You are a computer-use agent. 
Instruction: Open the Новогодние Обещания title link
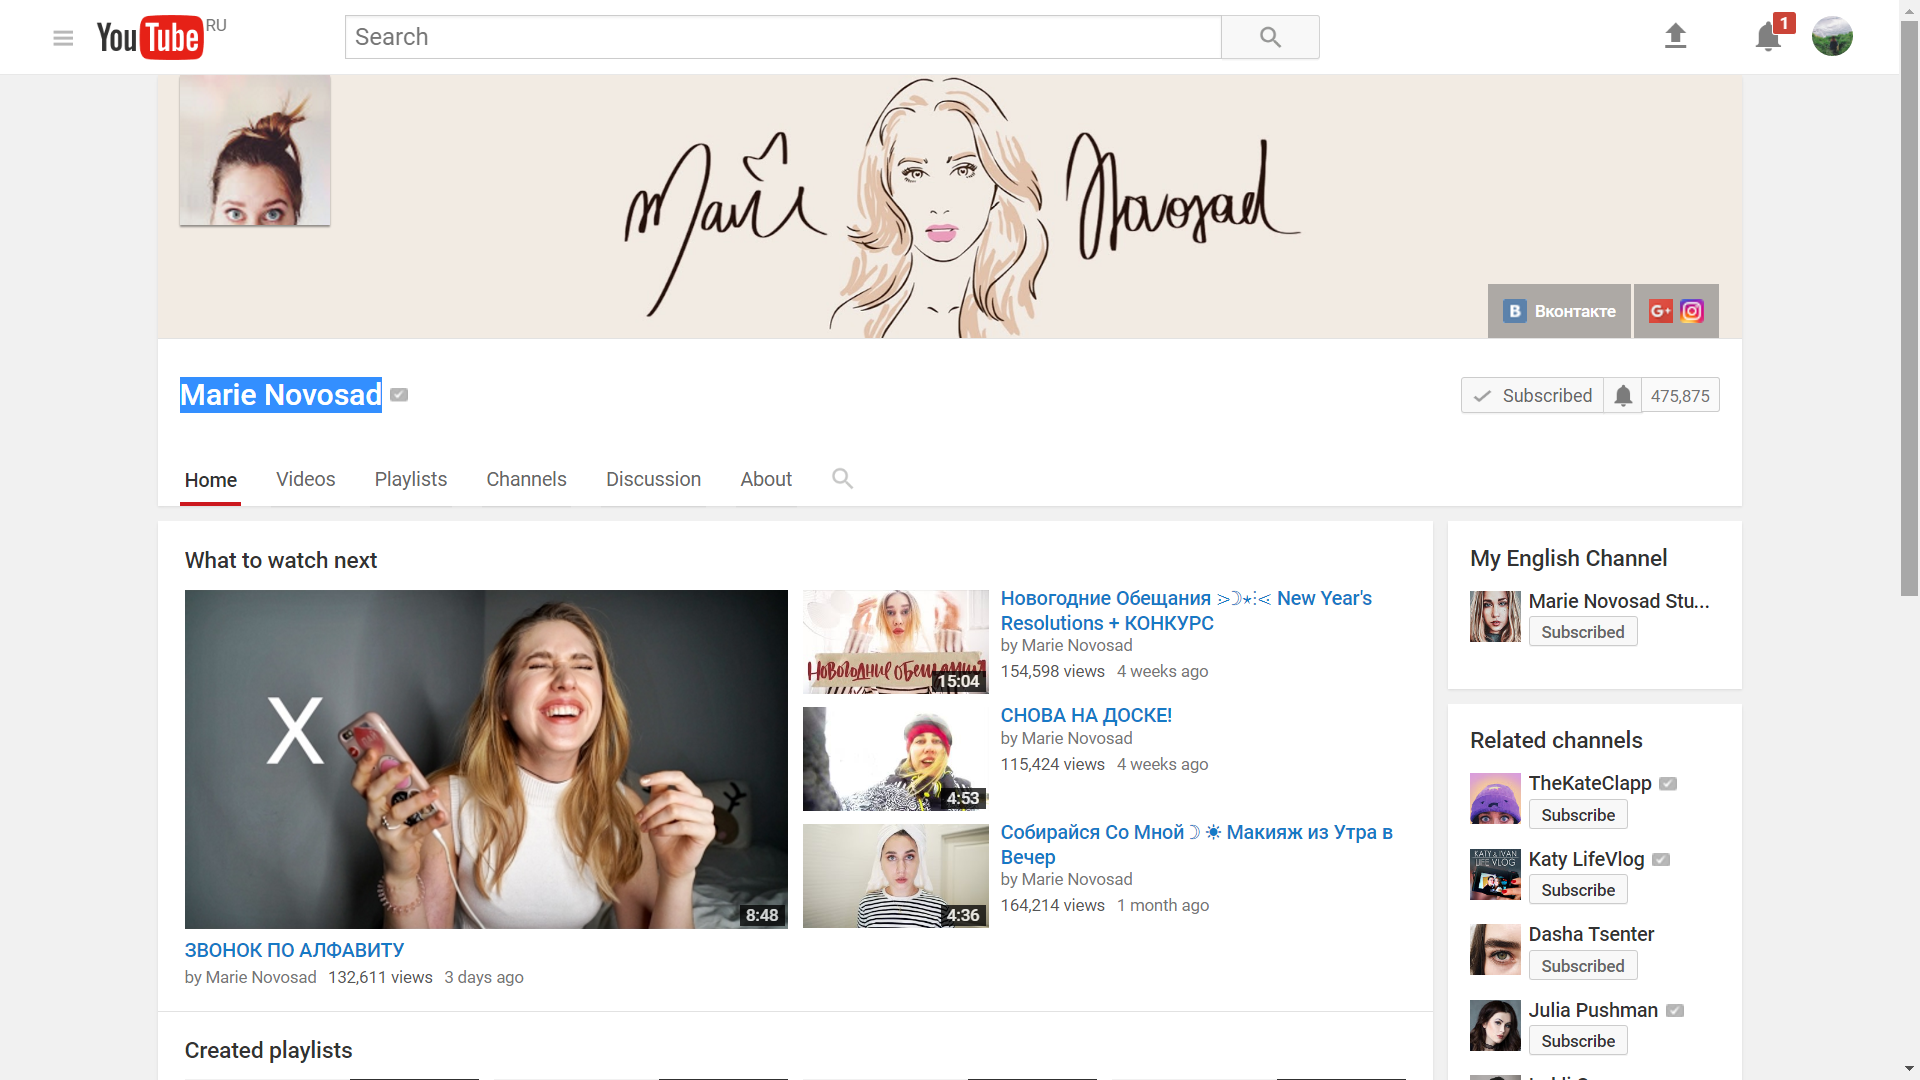click(x=1186, y=610)
